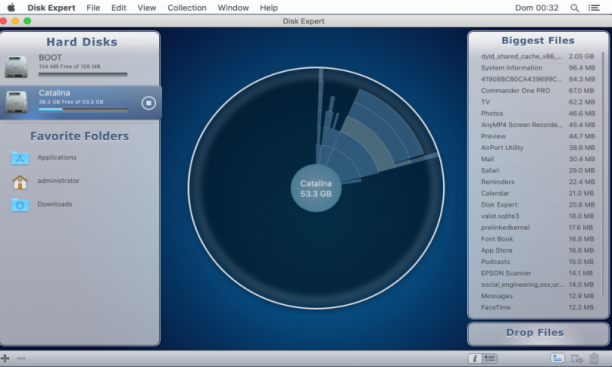Click the BOOT disk usage bar
The height and width of the screenshot is (367, 612).
click(x=83, y=74)
